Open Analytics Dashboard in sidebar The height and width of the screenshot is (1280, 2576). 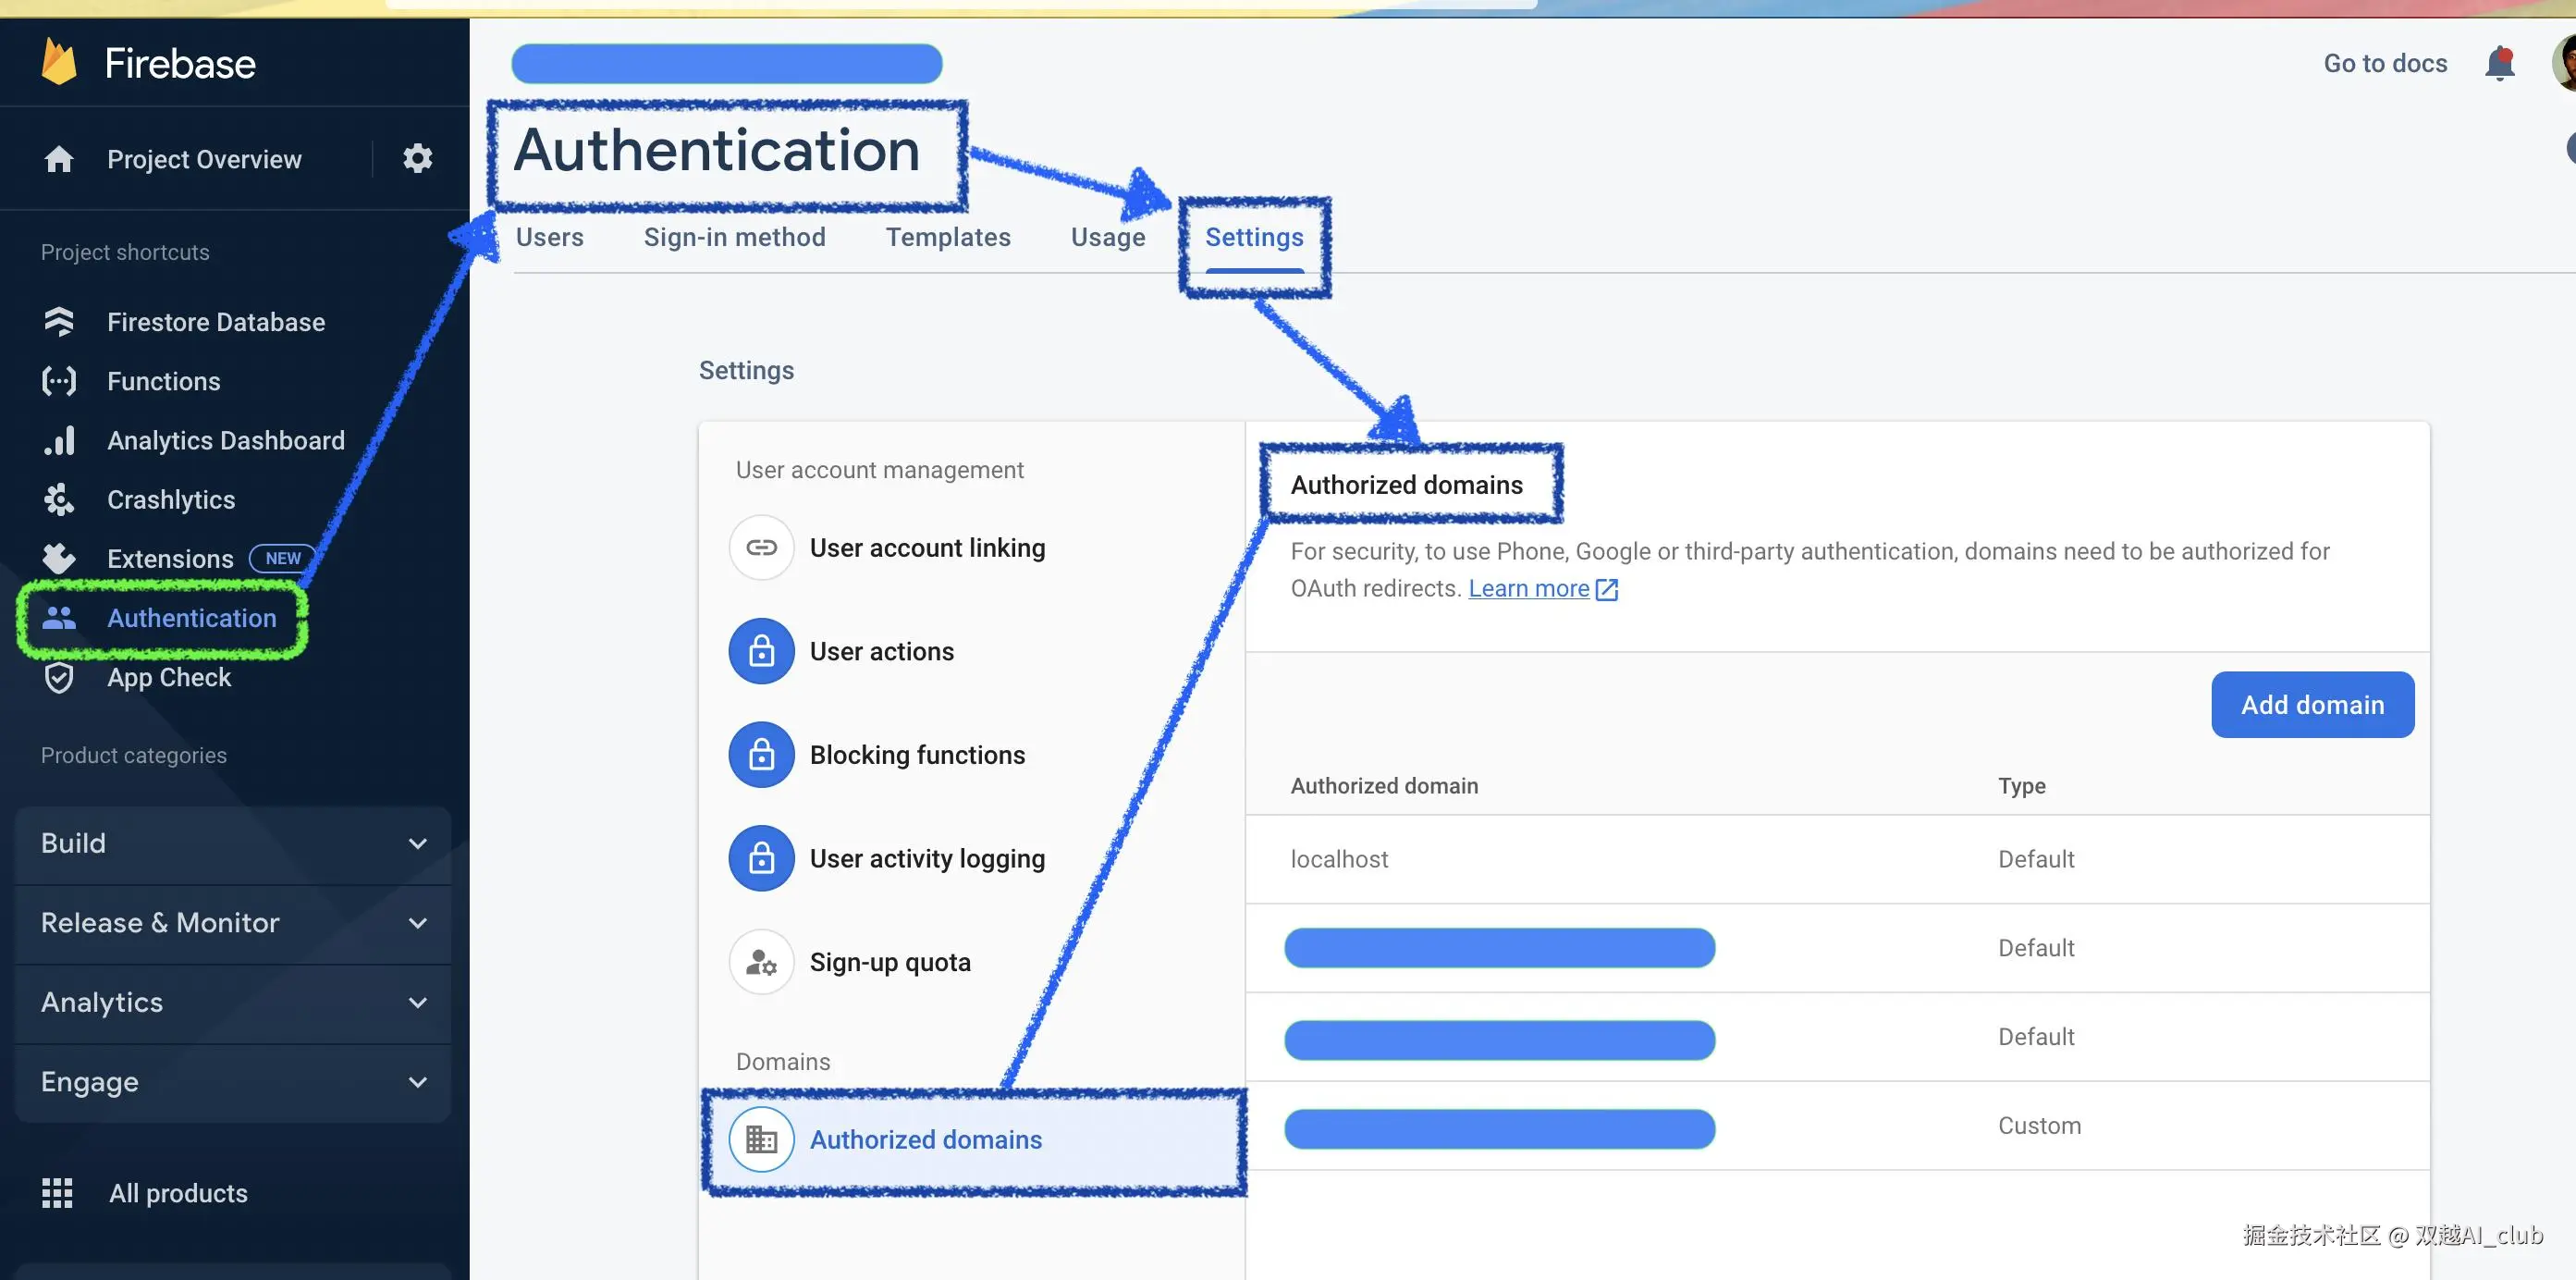tap(225, 440)
